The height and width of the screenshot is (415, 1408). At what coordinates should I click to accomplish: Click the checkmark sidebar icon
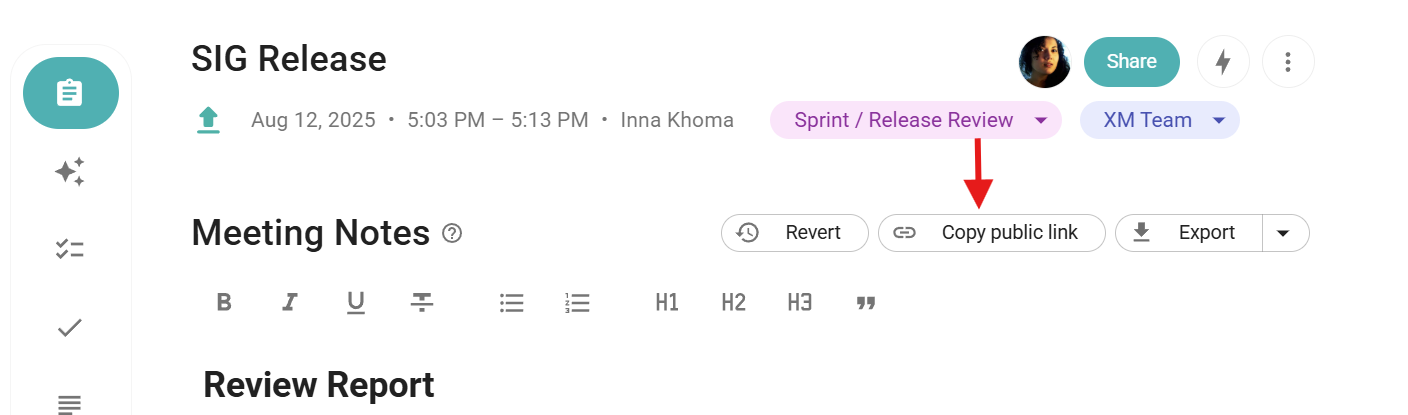click(70, 327)
